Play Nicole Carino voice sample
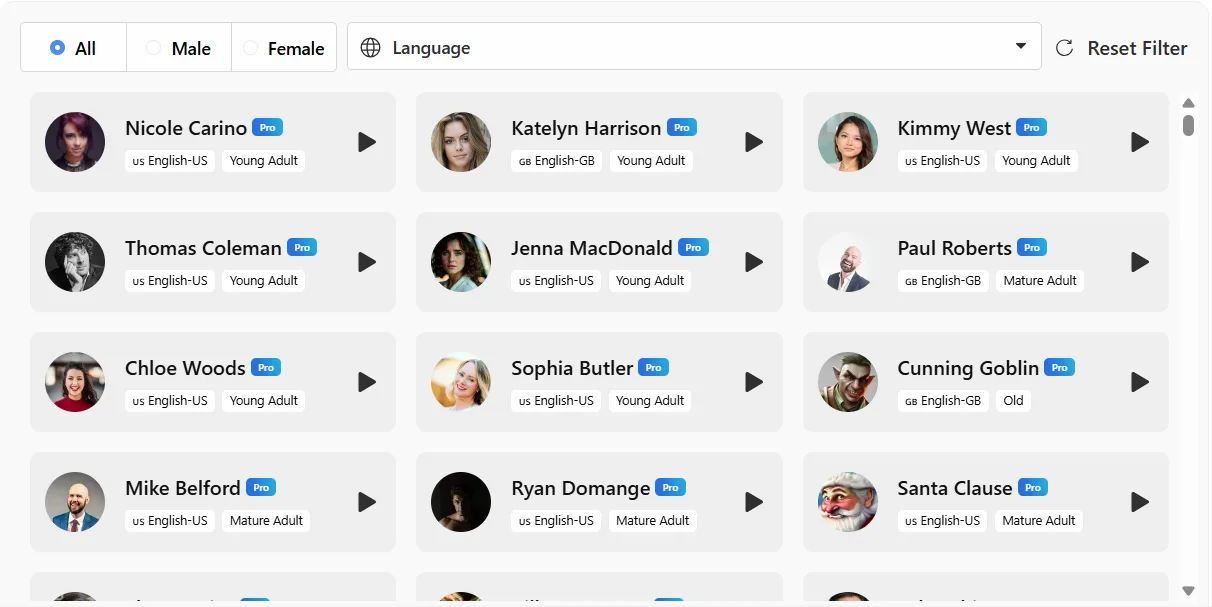The image size is (1212, 607). (x=367, y=142)
